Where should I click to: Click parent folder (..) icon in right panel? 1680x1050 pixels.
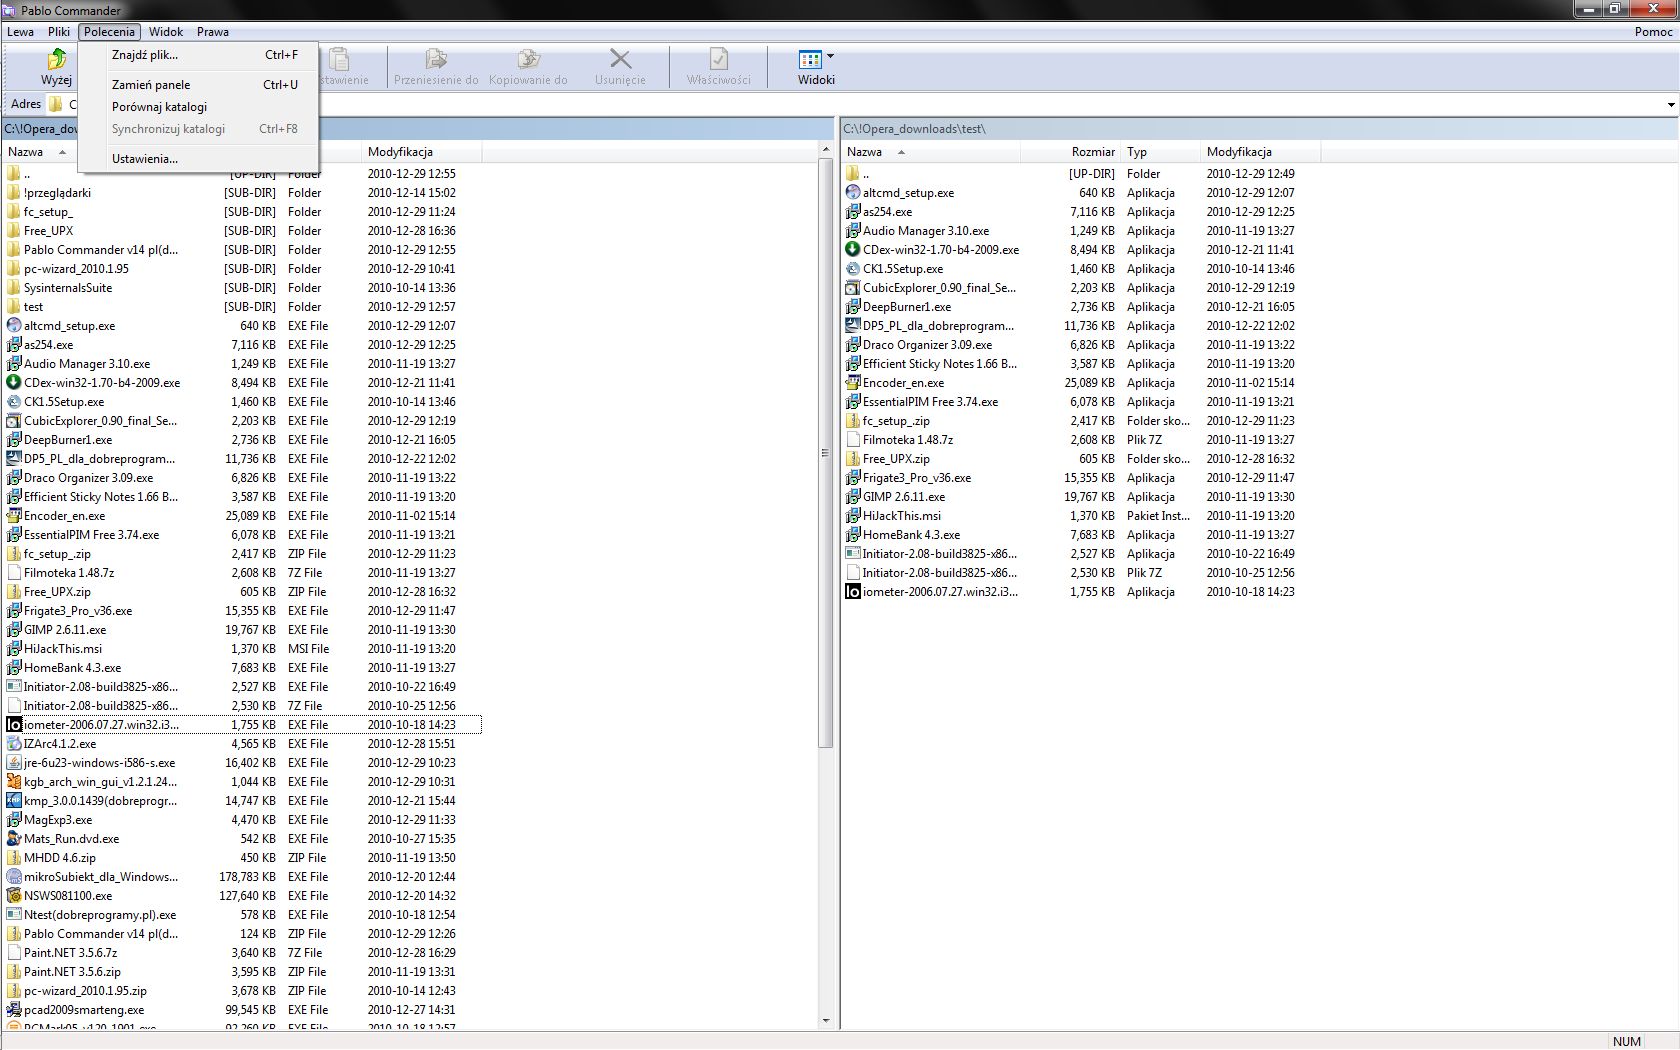coord(853,174)
